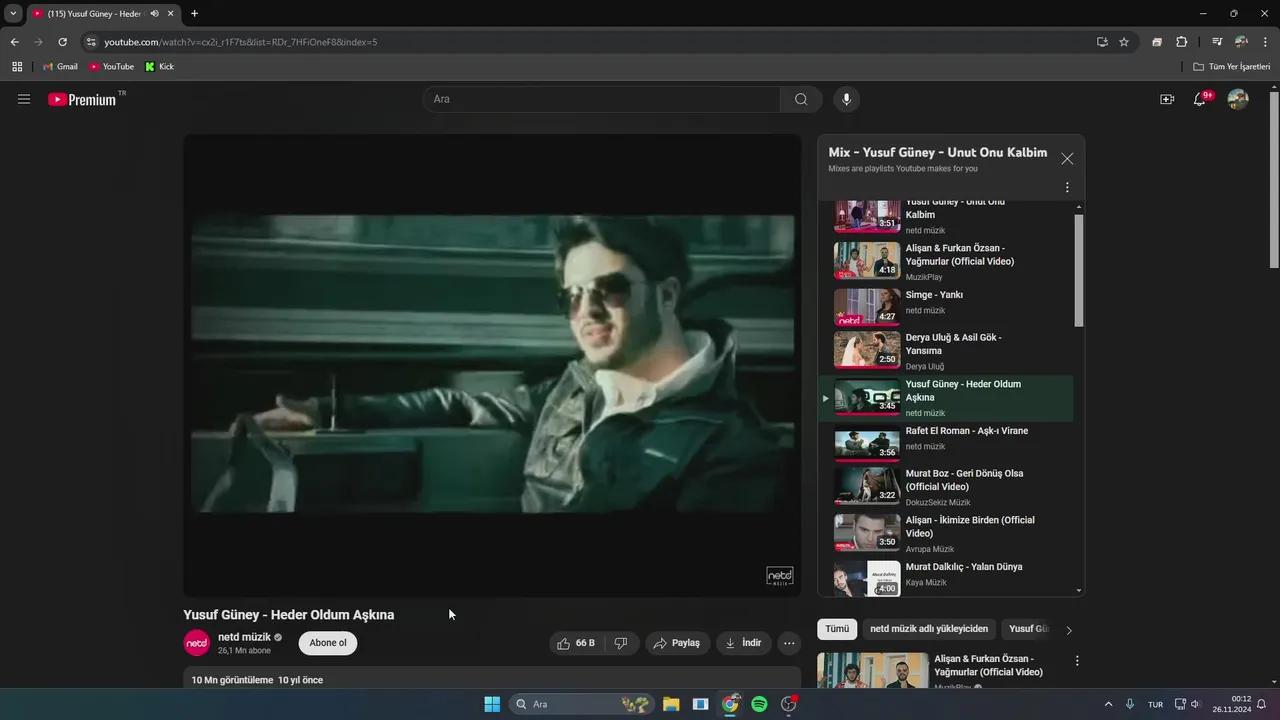The height and width of the screenshot is (720, 1280).
Task: Open the Chrome apps grid shortcut
Action: (x=17, y=67)
